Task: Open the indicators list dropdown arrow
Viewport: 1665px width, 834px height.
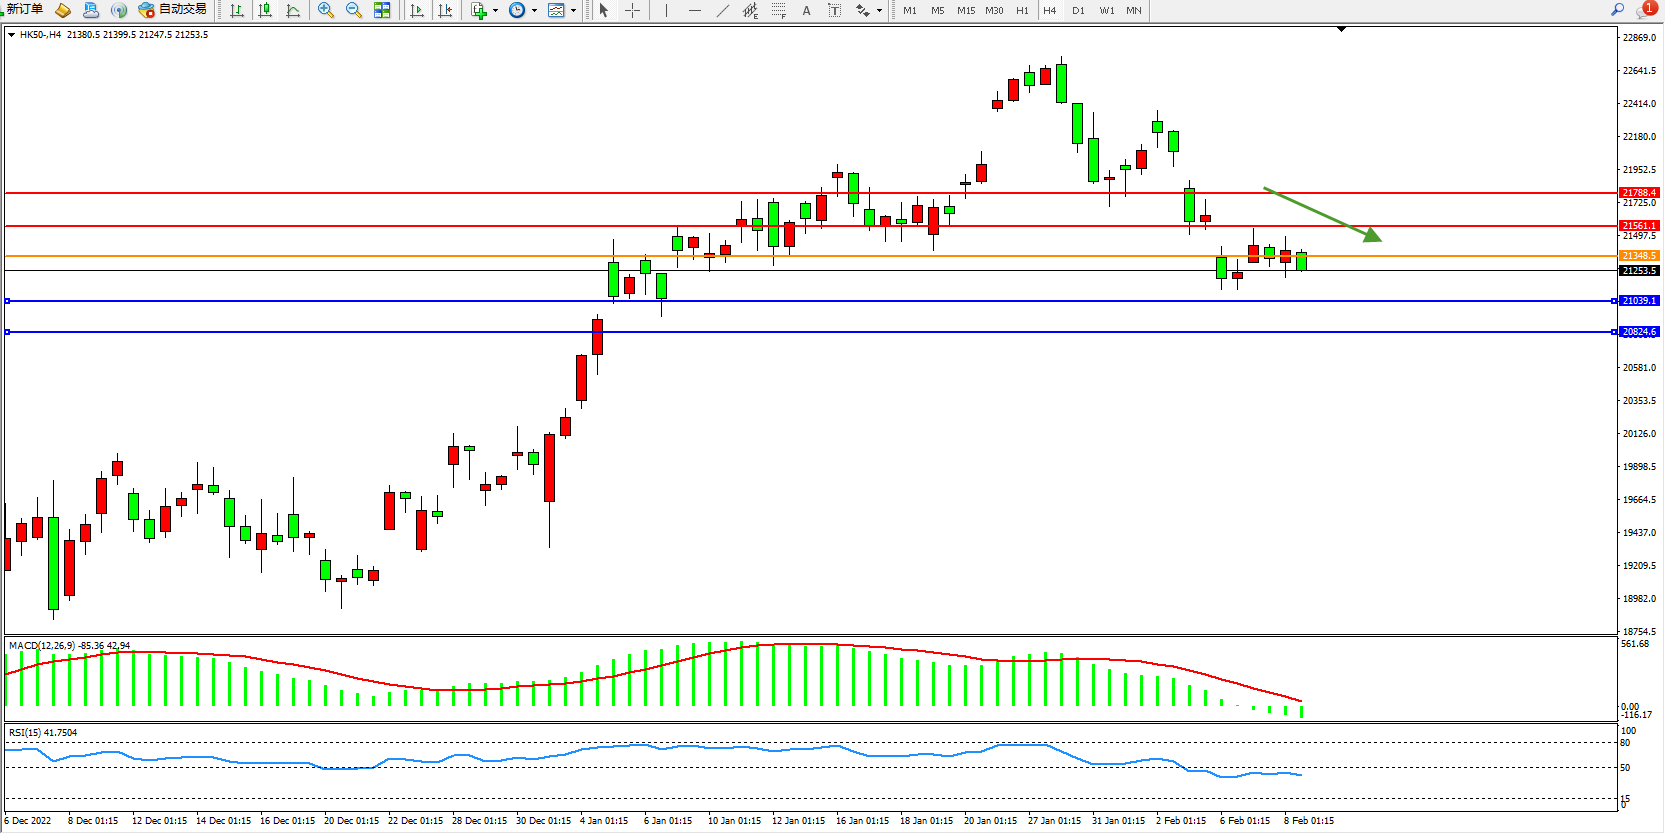Action: [496, 11]
